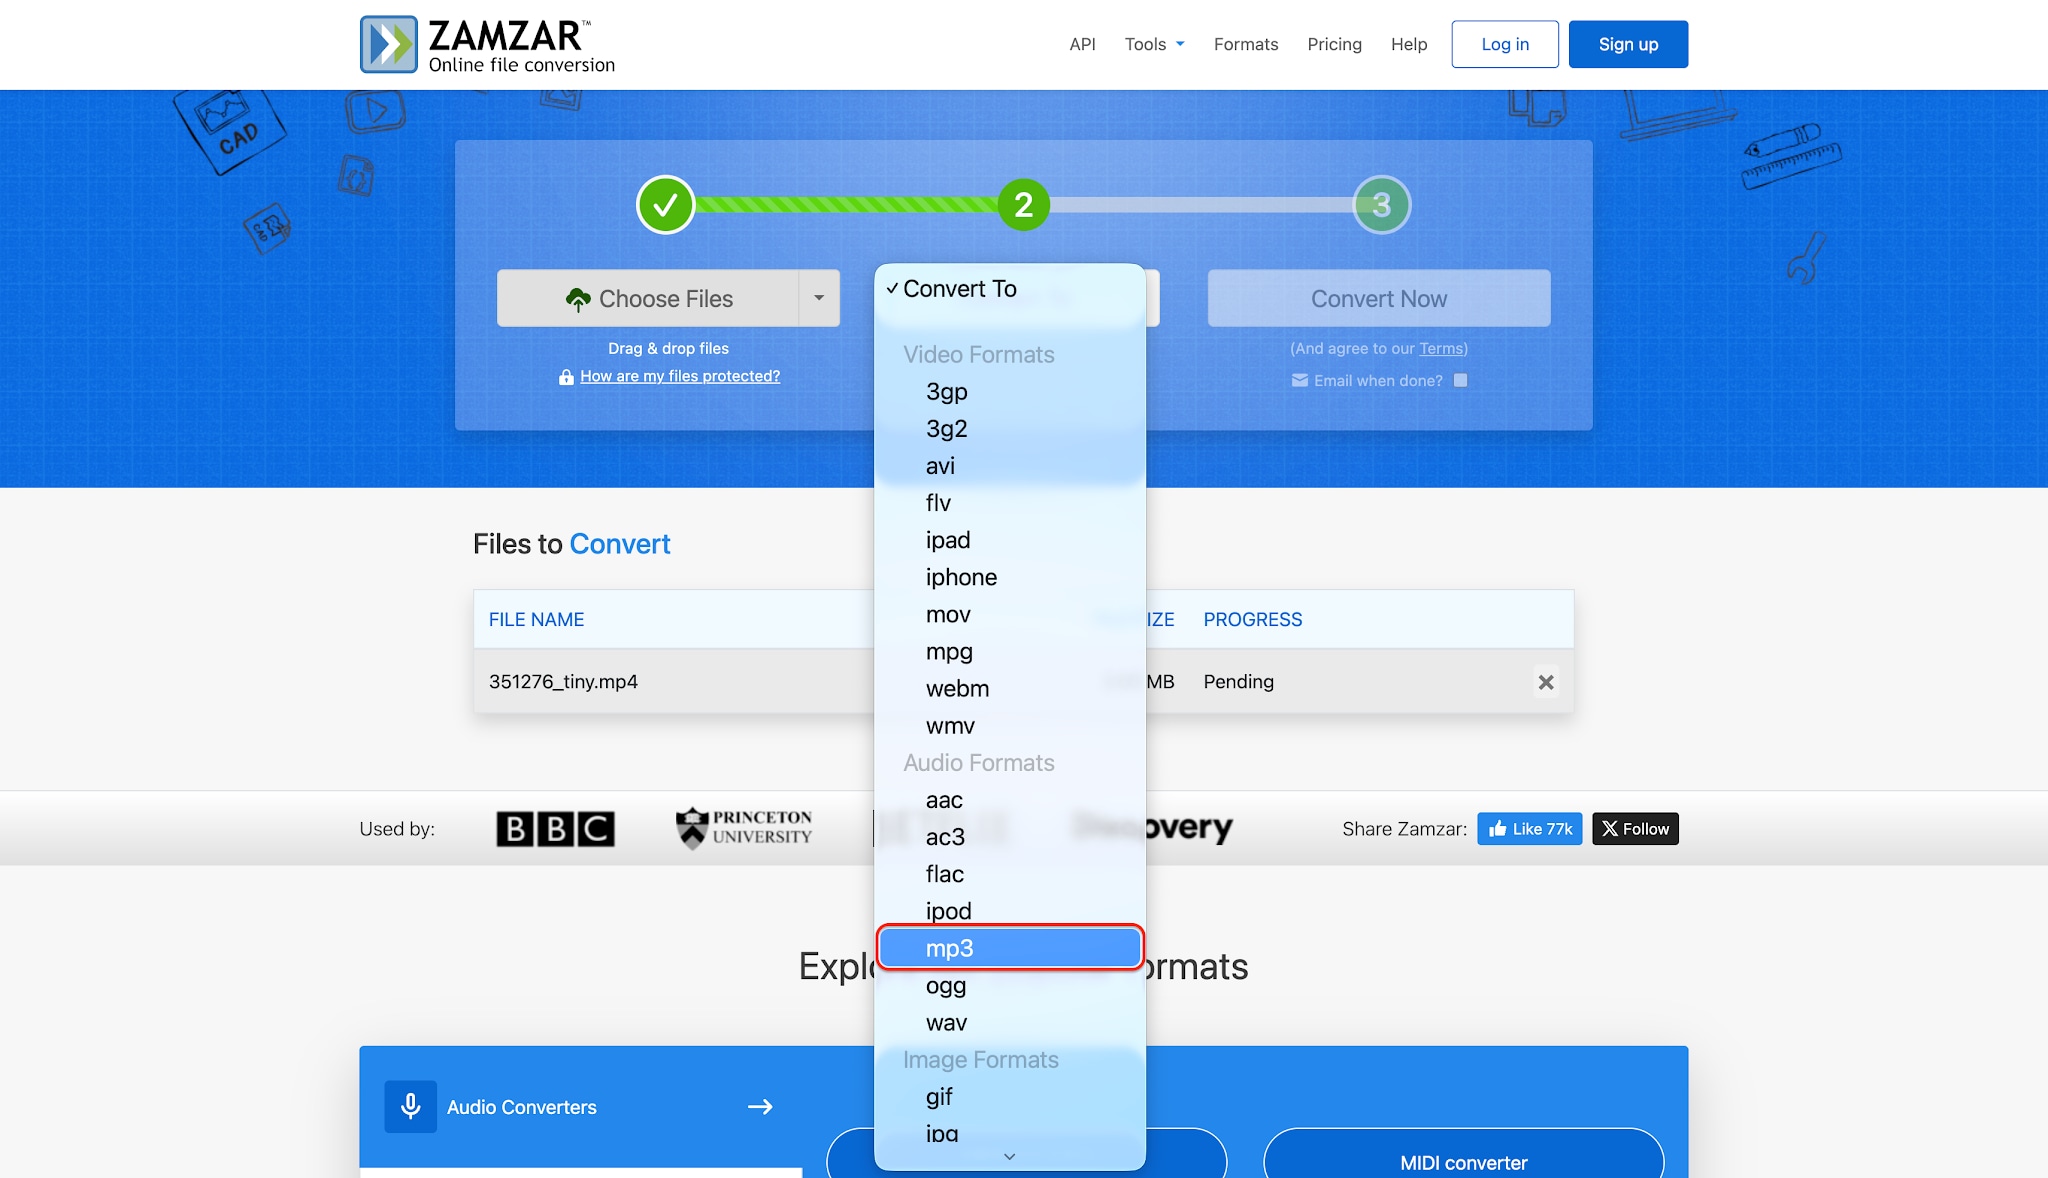
Task: Click the microphone Audio Converters icon
Action: (410, 1106)
